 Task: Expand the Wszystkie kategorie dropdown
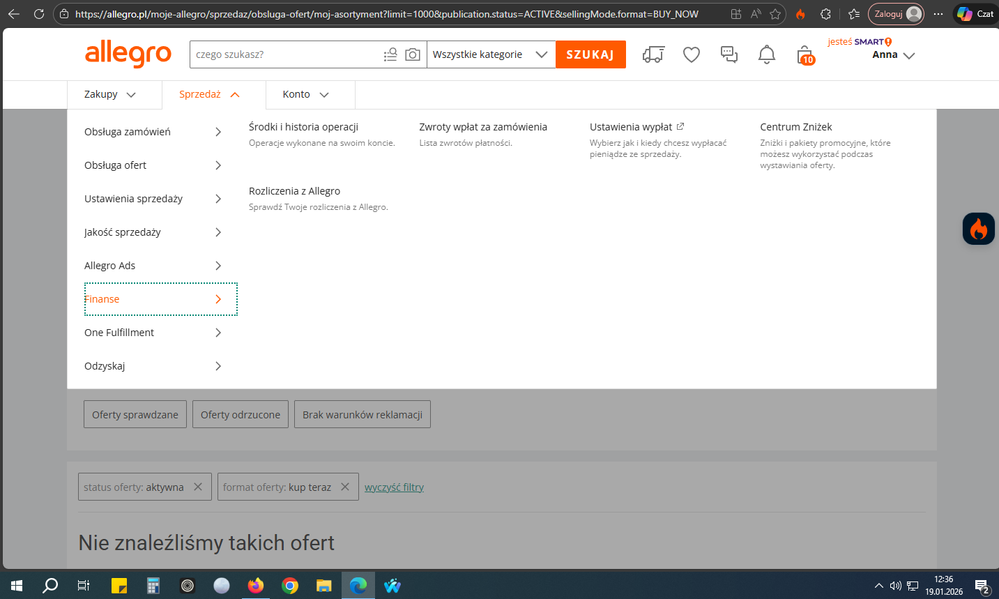tap(490, 55)
